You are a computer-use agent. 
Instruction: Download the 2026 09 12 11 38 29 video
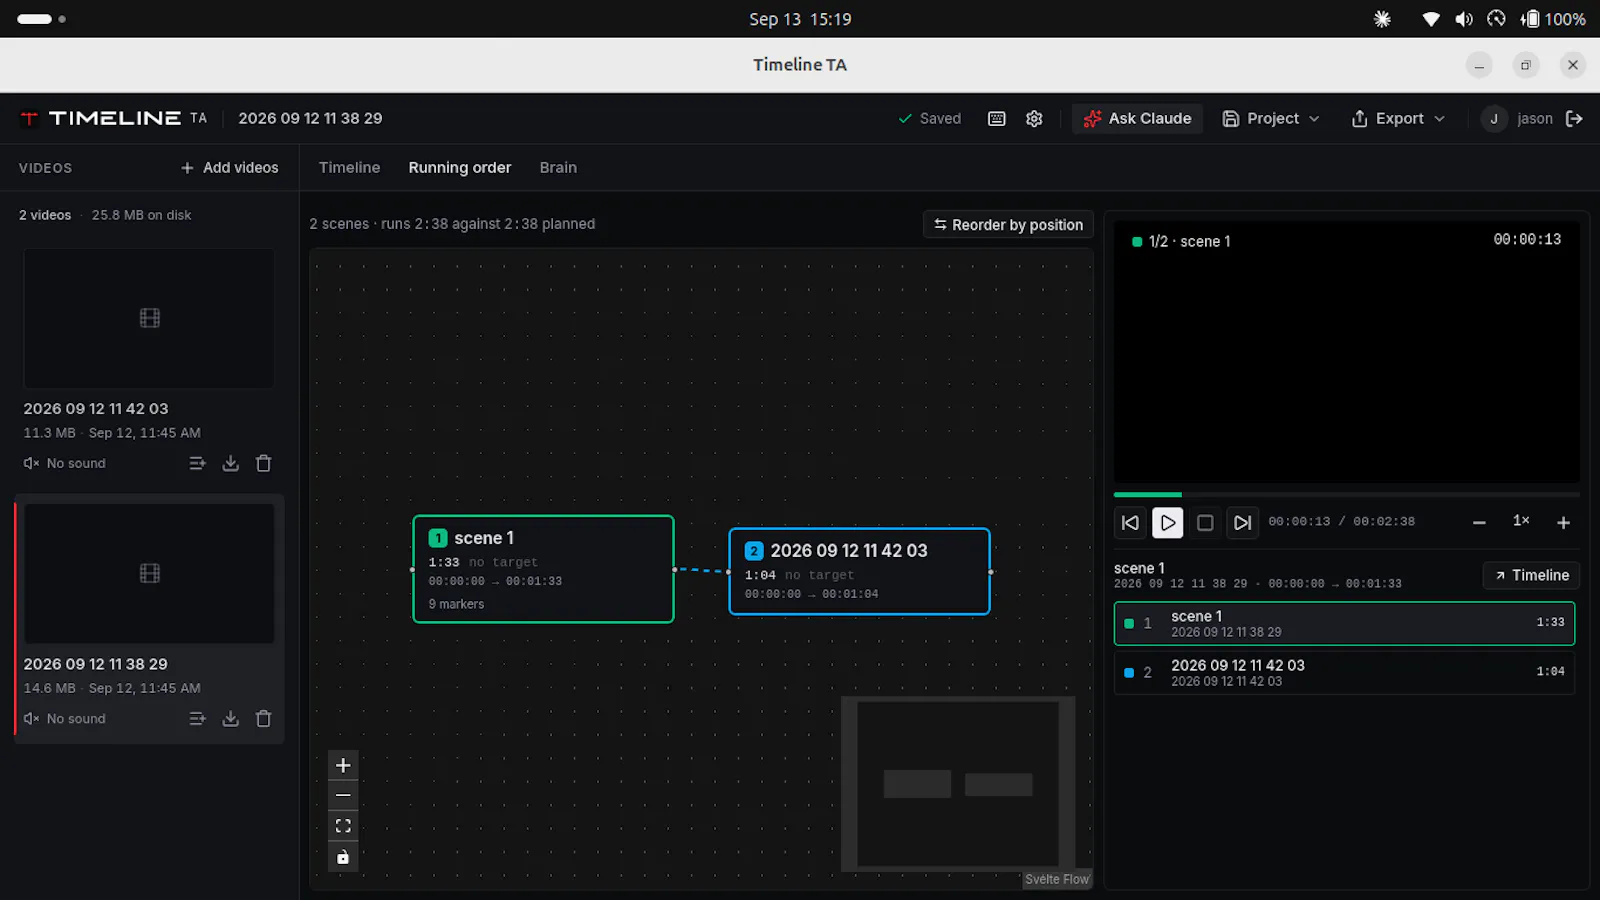pyautogui.click(x=230, y=718)
